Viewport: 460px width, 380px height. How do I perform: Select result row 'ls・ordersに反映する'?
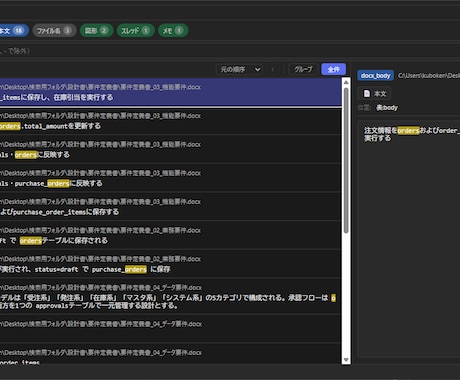point(171,150)
